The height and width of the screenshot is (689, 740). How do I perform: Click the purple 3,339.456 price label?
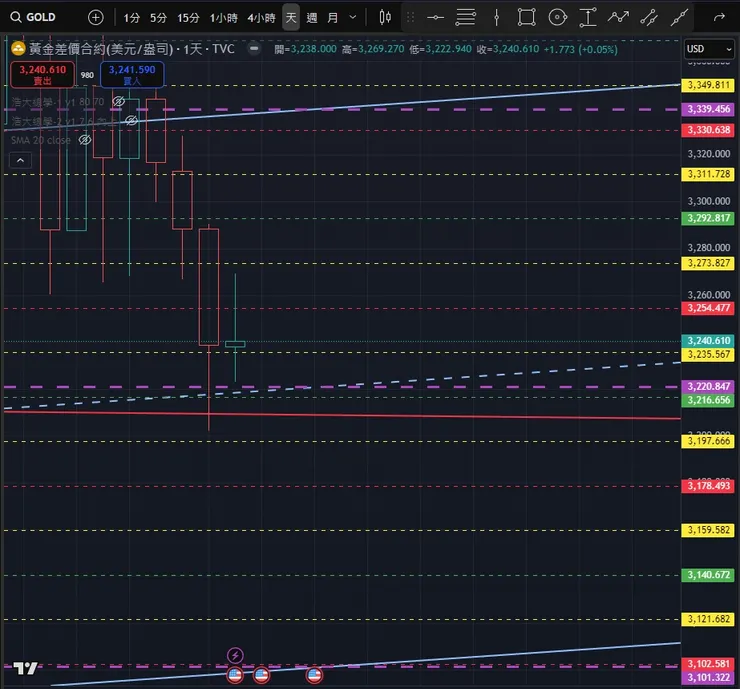click(708, 109)
